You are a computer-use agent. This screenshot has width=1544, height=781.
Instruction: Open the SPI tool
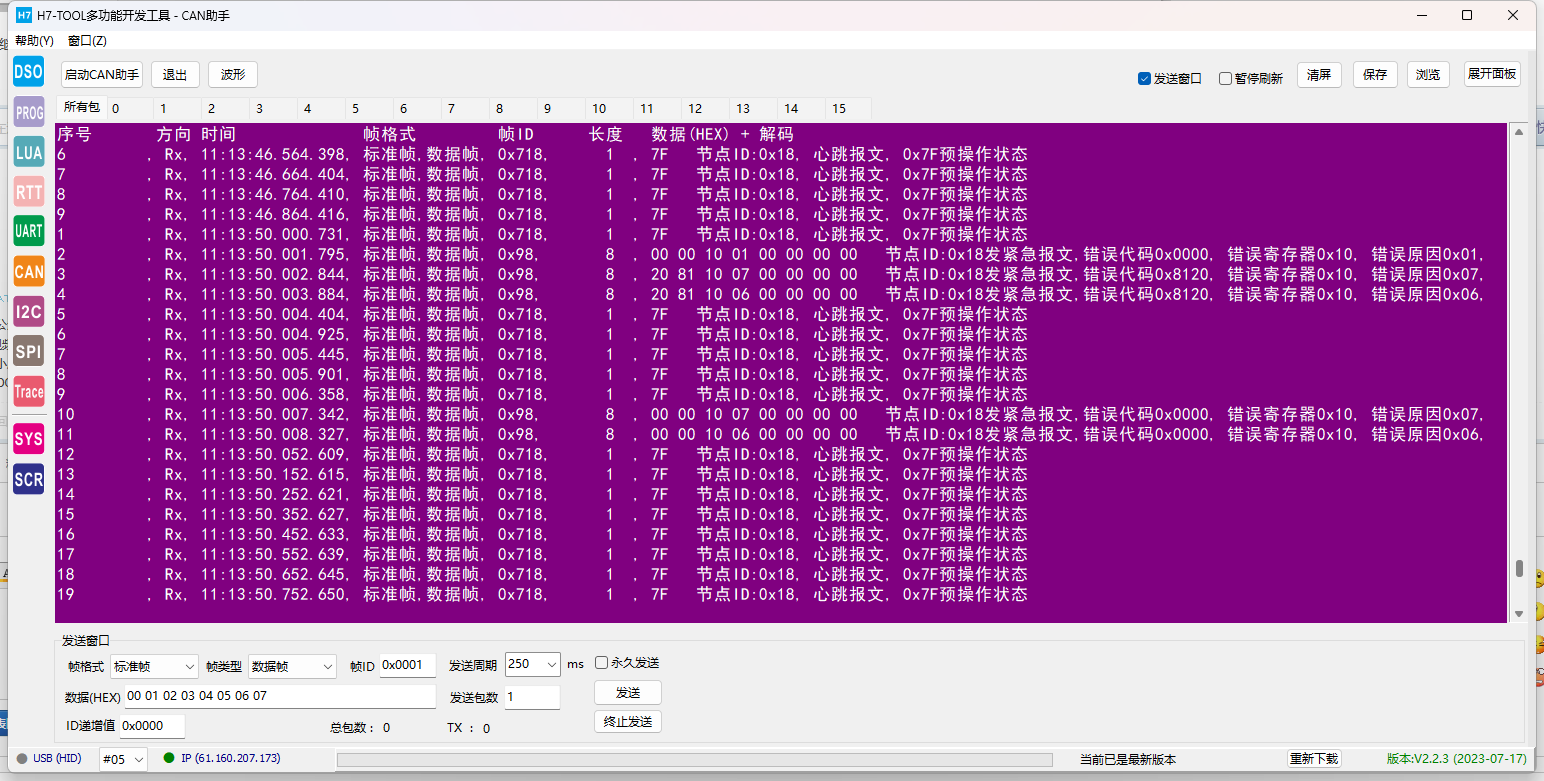(29, 350)
